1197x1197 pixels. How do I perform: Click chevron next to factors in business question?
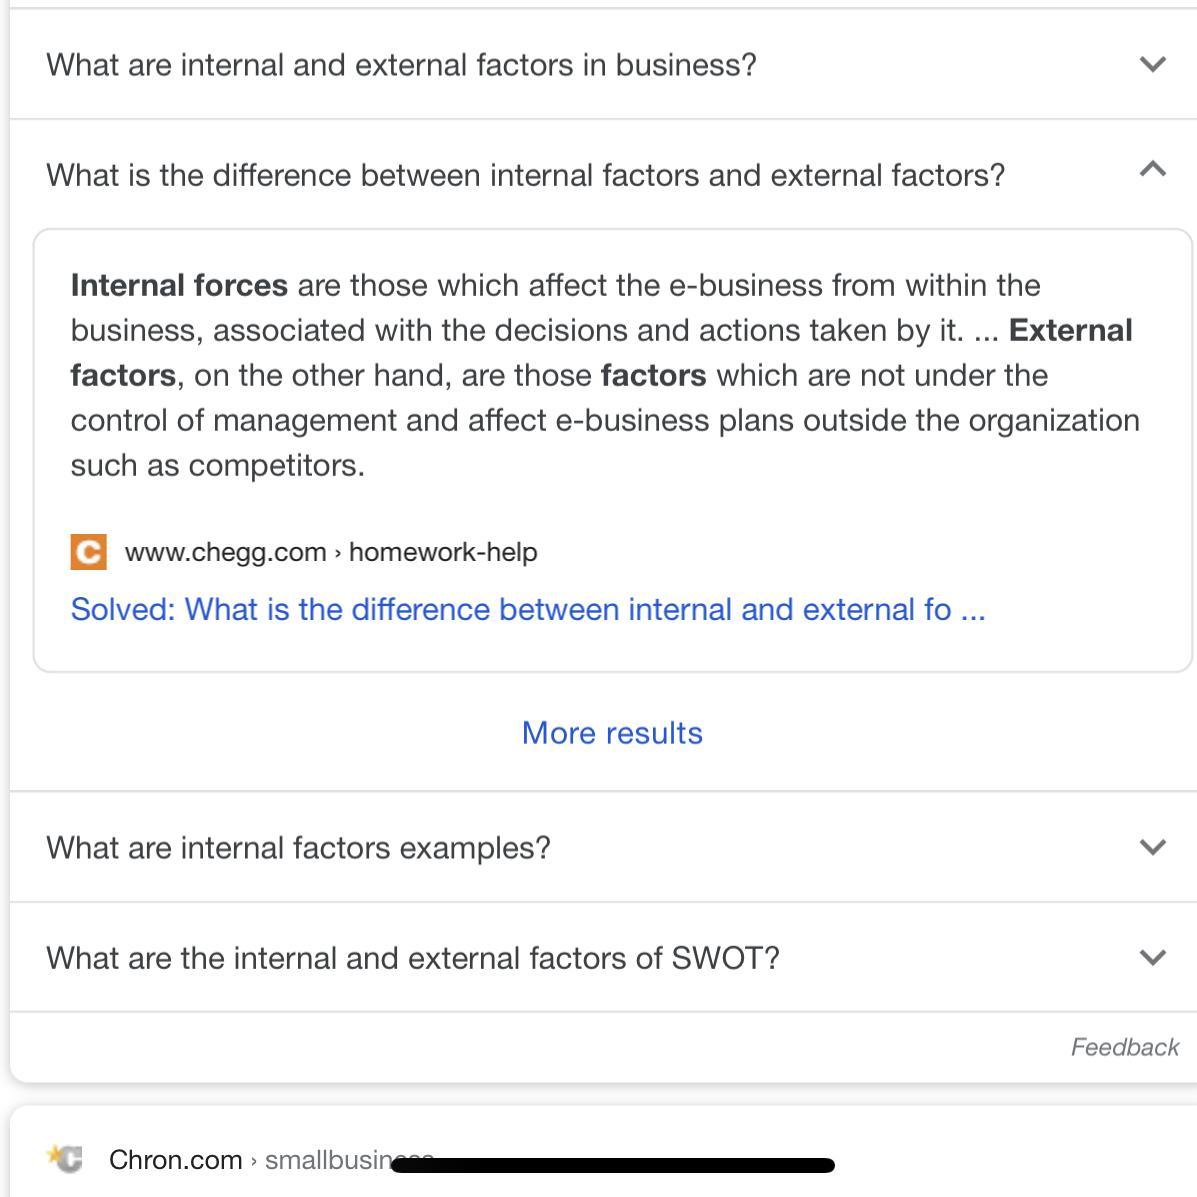[x=1153, y=64]
